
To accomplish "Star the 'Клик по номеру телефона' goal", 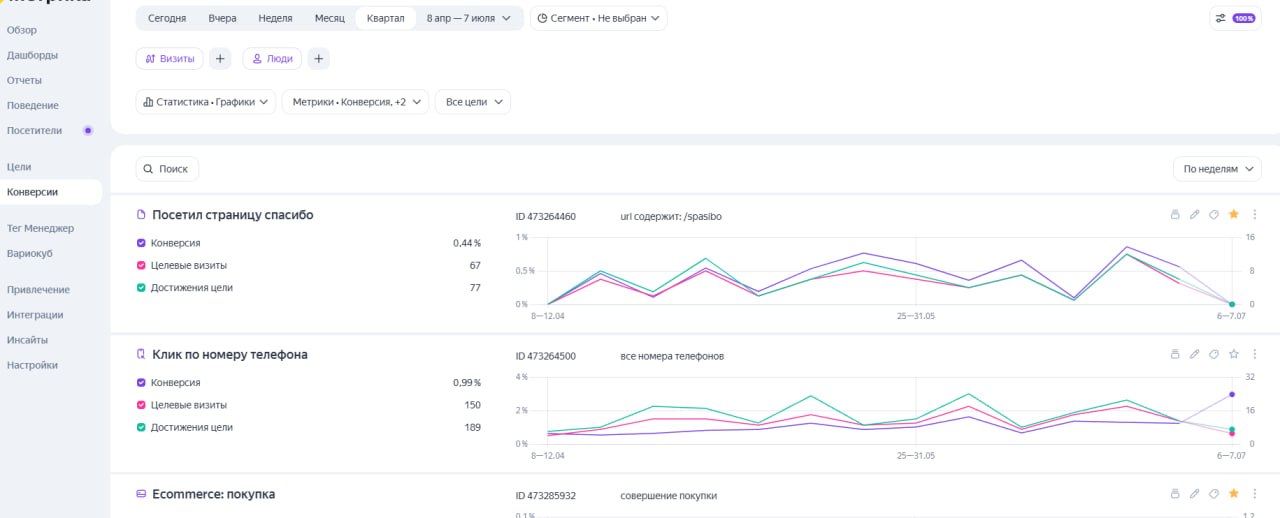I will 1234,354.
